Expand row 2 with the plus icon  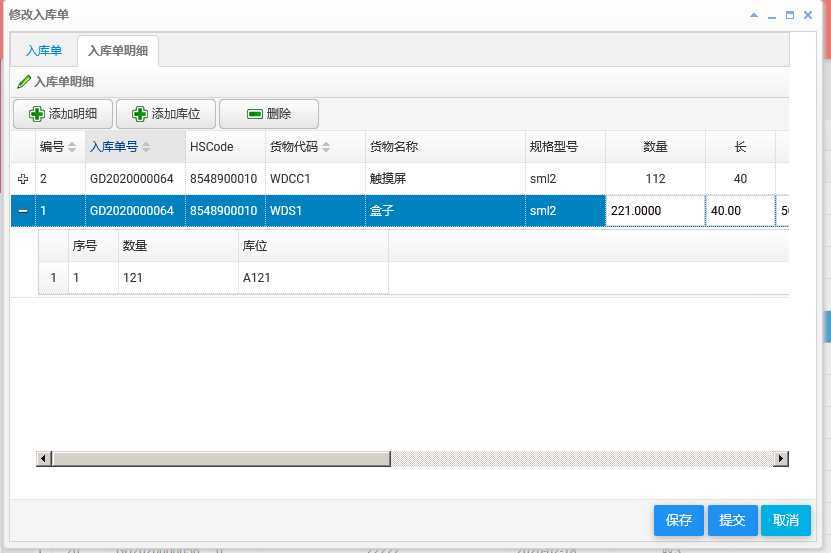pyautogui.click(x=23, y=179)
